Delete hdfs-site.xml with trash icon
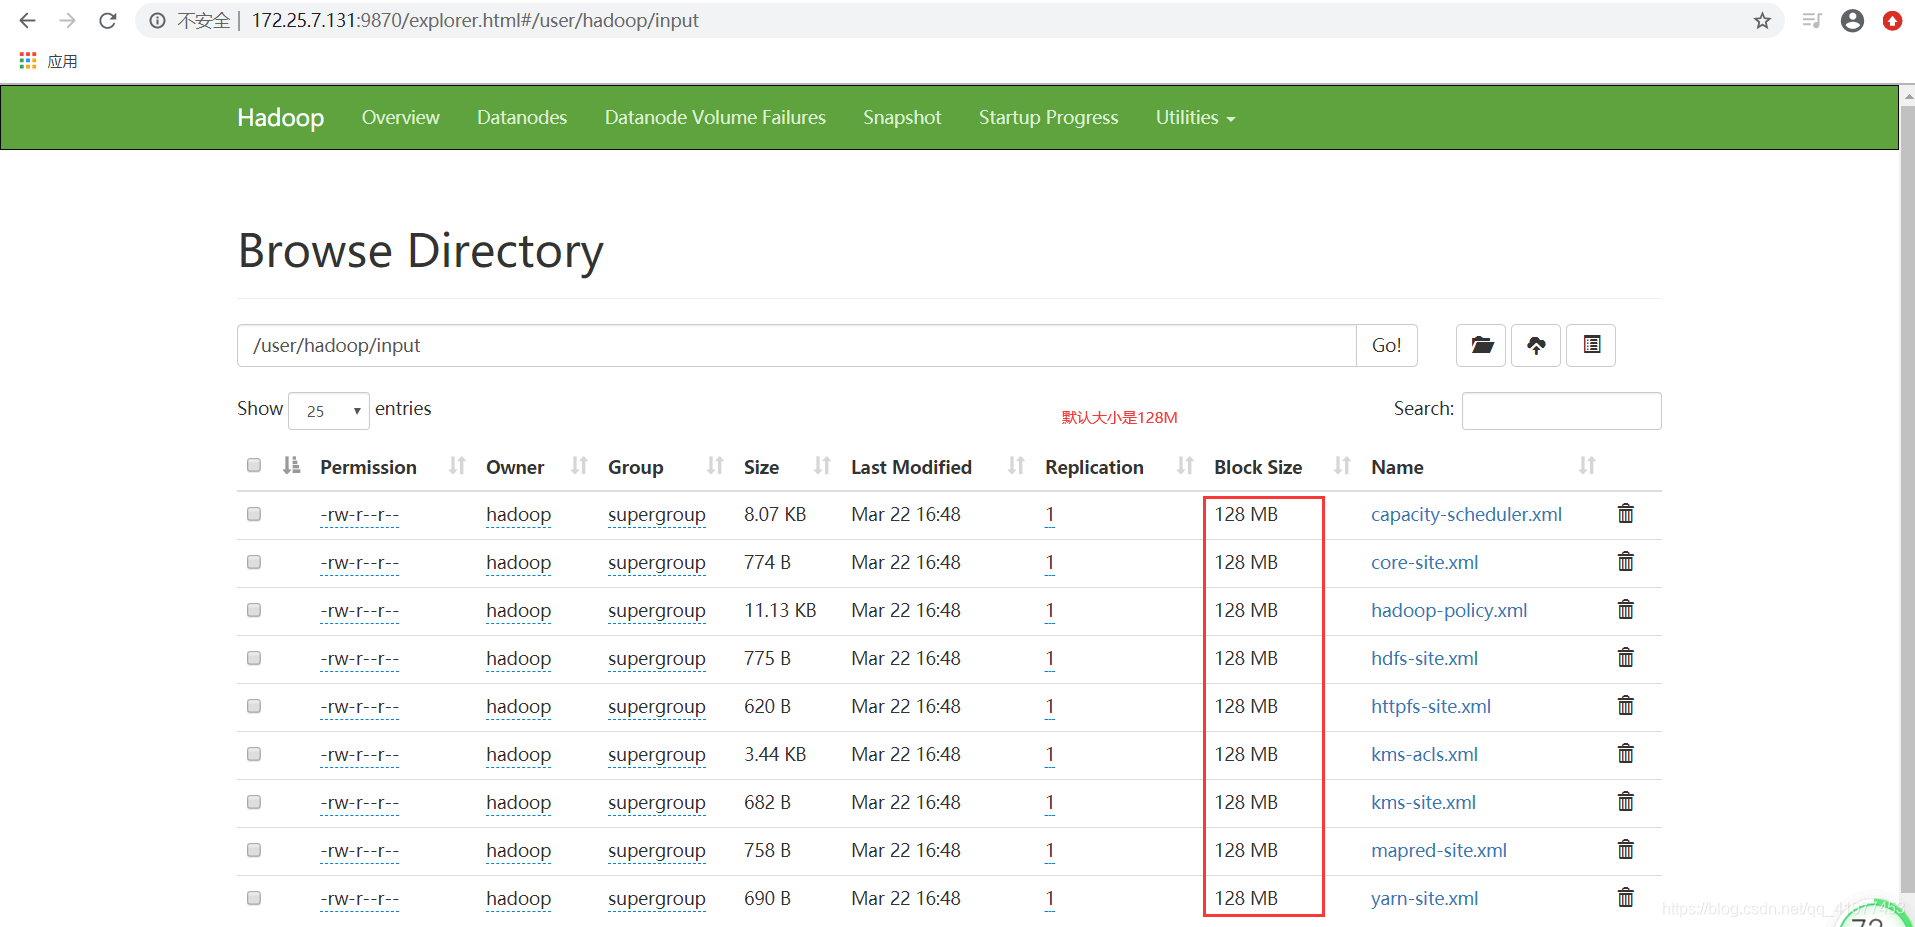The image size is (1915, 927). pyautogui.click(x=1626, y=657)
